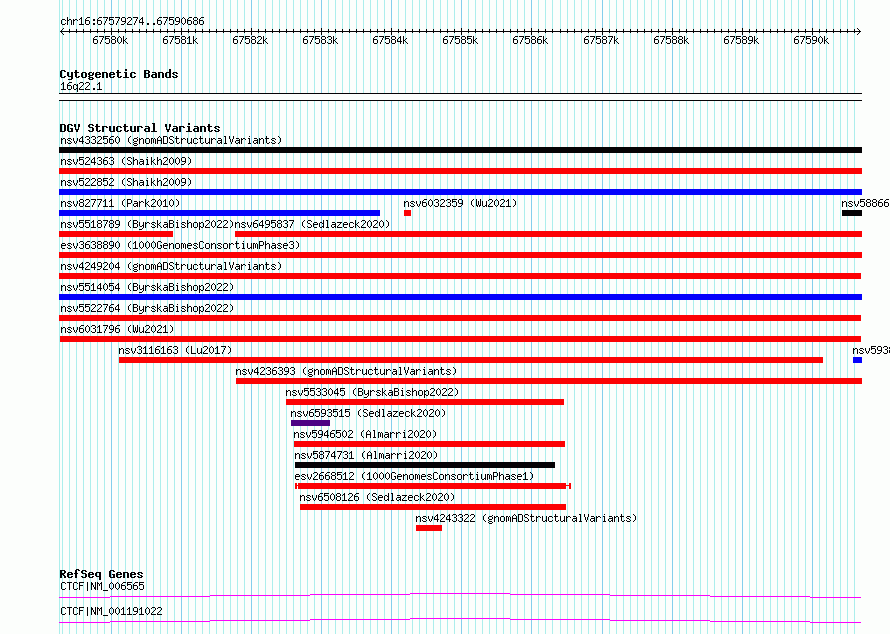Click the blue nsv522852 Shaikh2009 variant bar
The height and width of the screenshot is (634, 890).
460,192
